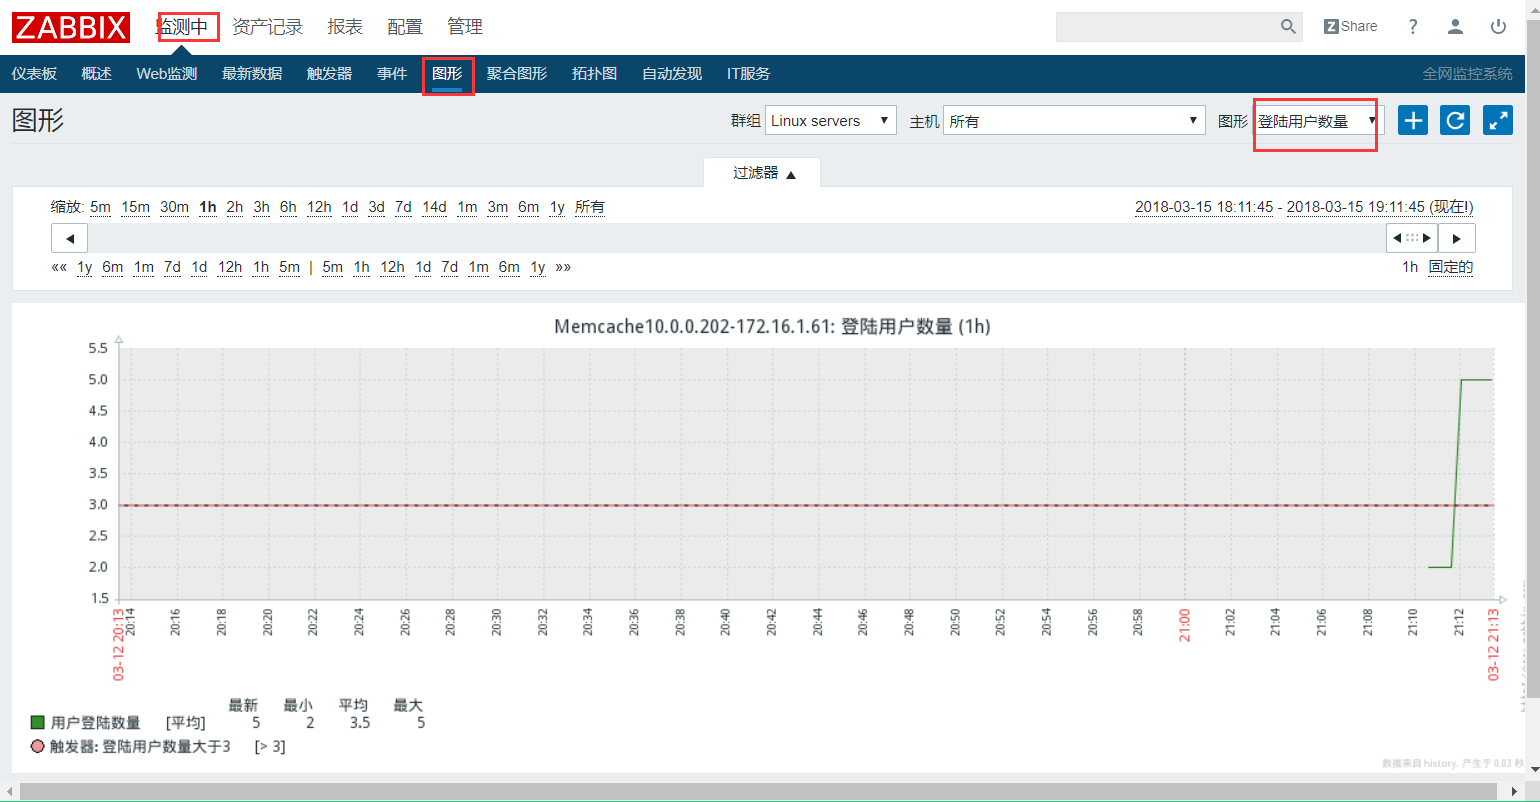This screenshot has width=1540, height=802.
Task: Go to 拓扑图 submenu
Action: click(594, 74)
